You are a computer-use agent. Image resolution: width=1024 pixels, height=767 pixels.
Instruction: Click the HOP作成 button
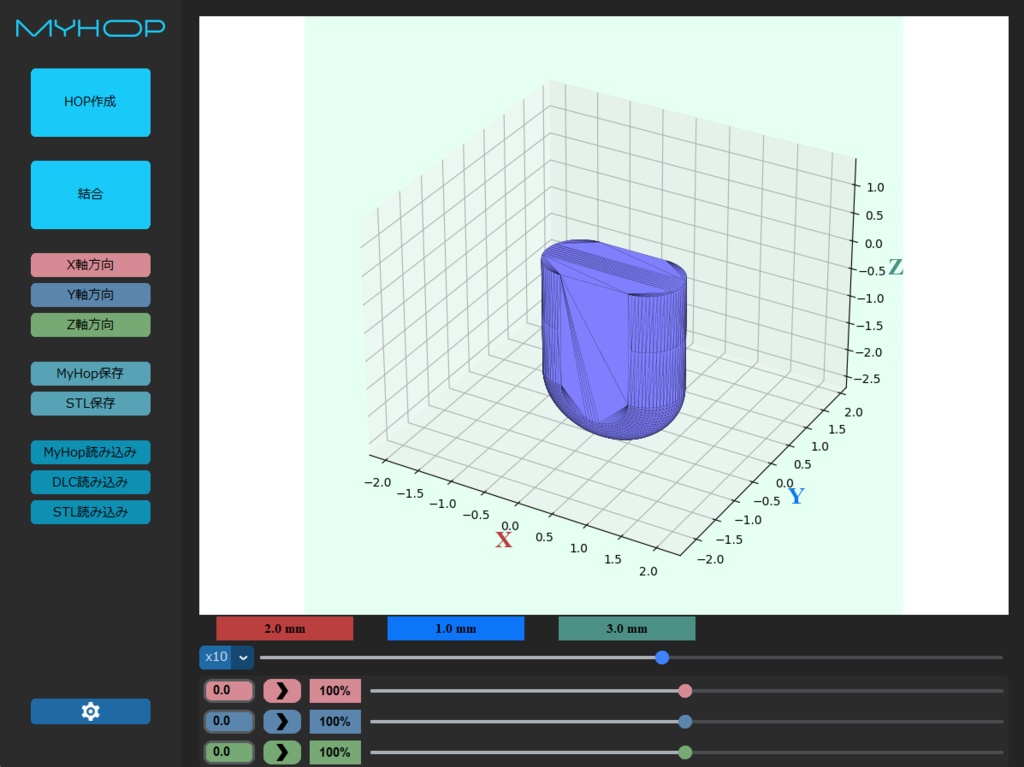[91, 103]
